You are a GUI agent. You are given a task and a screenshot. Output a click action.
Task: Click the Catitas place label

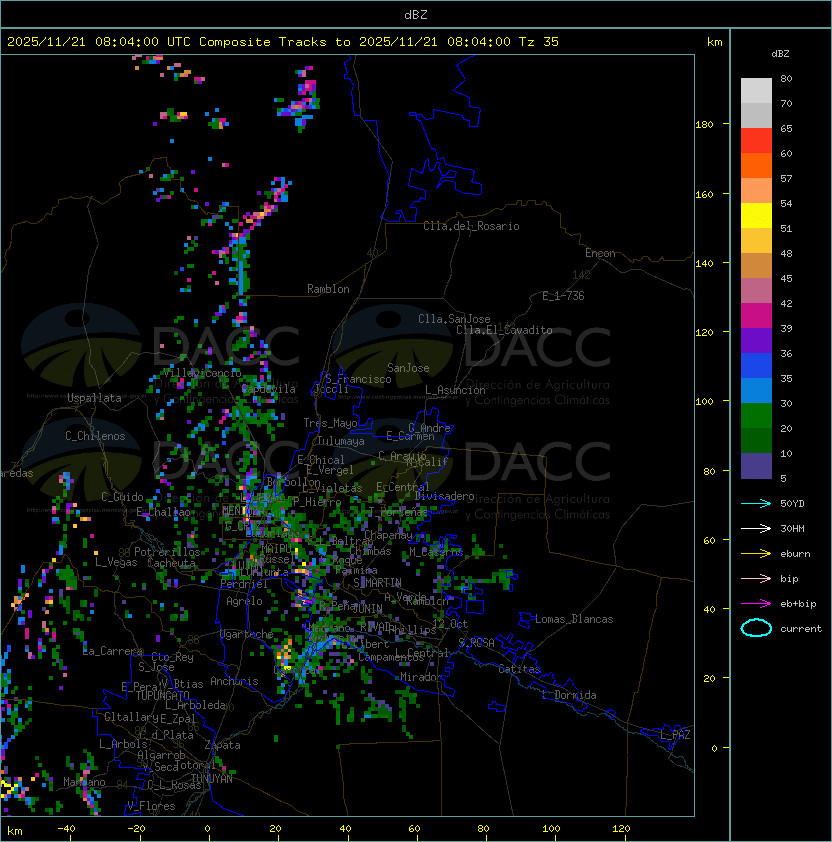click(x=519, y=669)
